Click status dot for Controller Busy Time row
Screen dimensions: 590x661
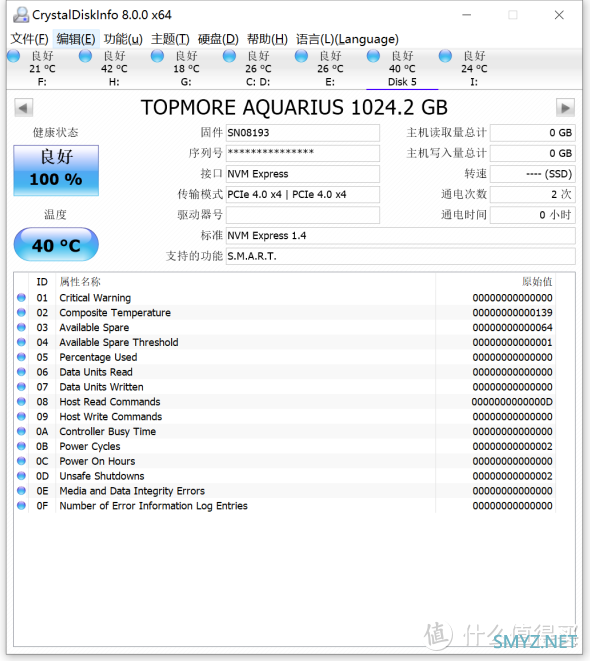click(x=21, y=431)
